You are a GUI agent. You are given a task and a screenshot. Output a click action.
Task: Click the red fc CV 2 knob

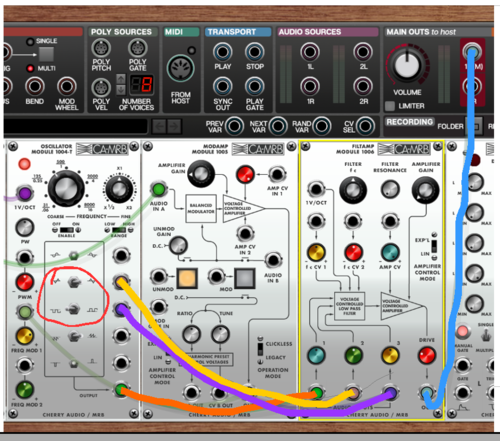pyautogui.click(x=353, y=253)
